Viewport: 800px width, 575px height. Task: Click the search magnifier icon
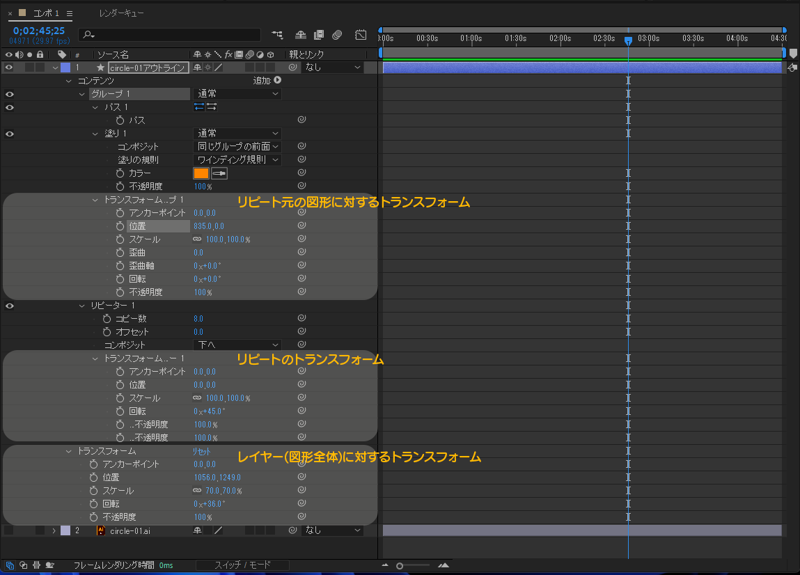pyautogui.click(x=89, y=35)
